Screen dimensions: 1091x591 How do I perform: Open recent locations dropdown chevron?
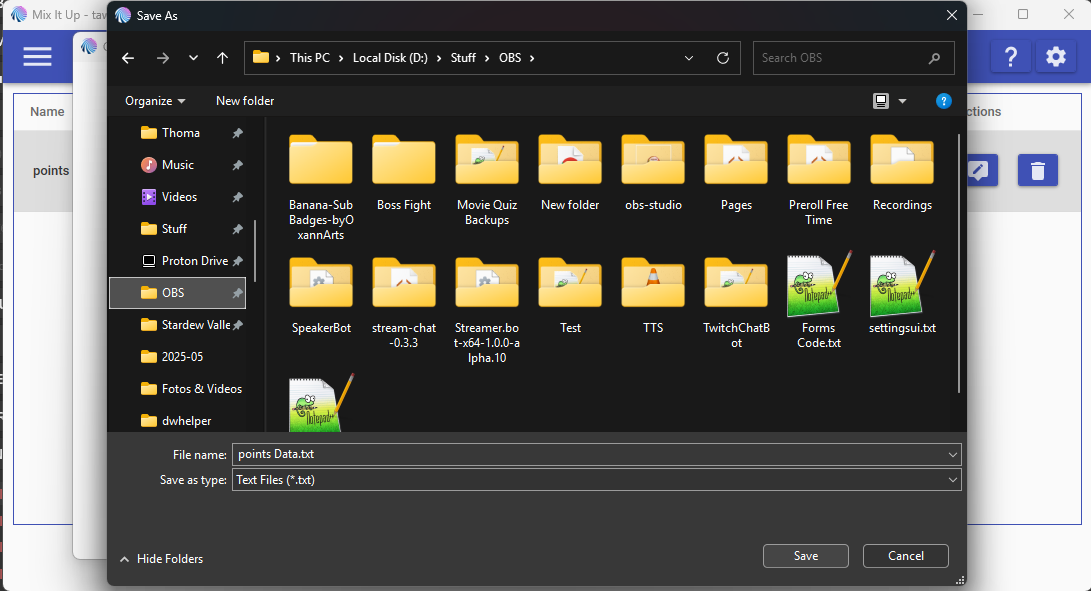(x=193, y=58)
